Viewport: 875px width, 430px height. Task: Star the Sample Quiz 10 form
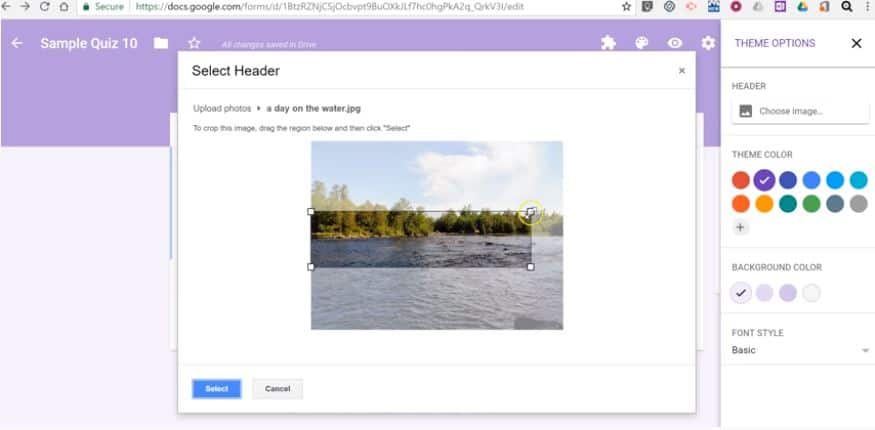coord(194,43)
